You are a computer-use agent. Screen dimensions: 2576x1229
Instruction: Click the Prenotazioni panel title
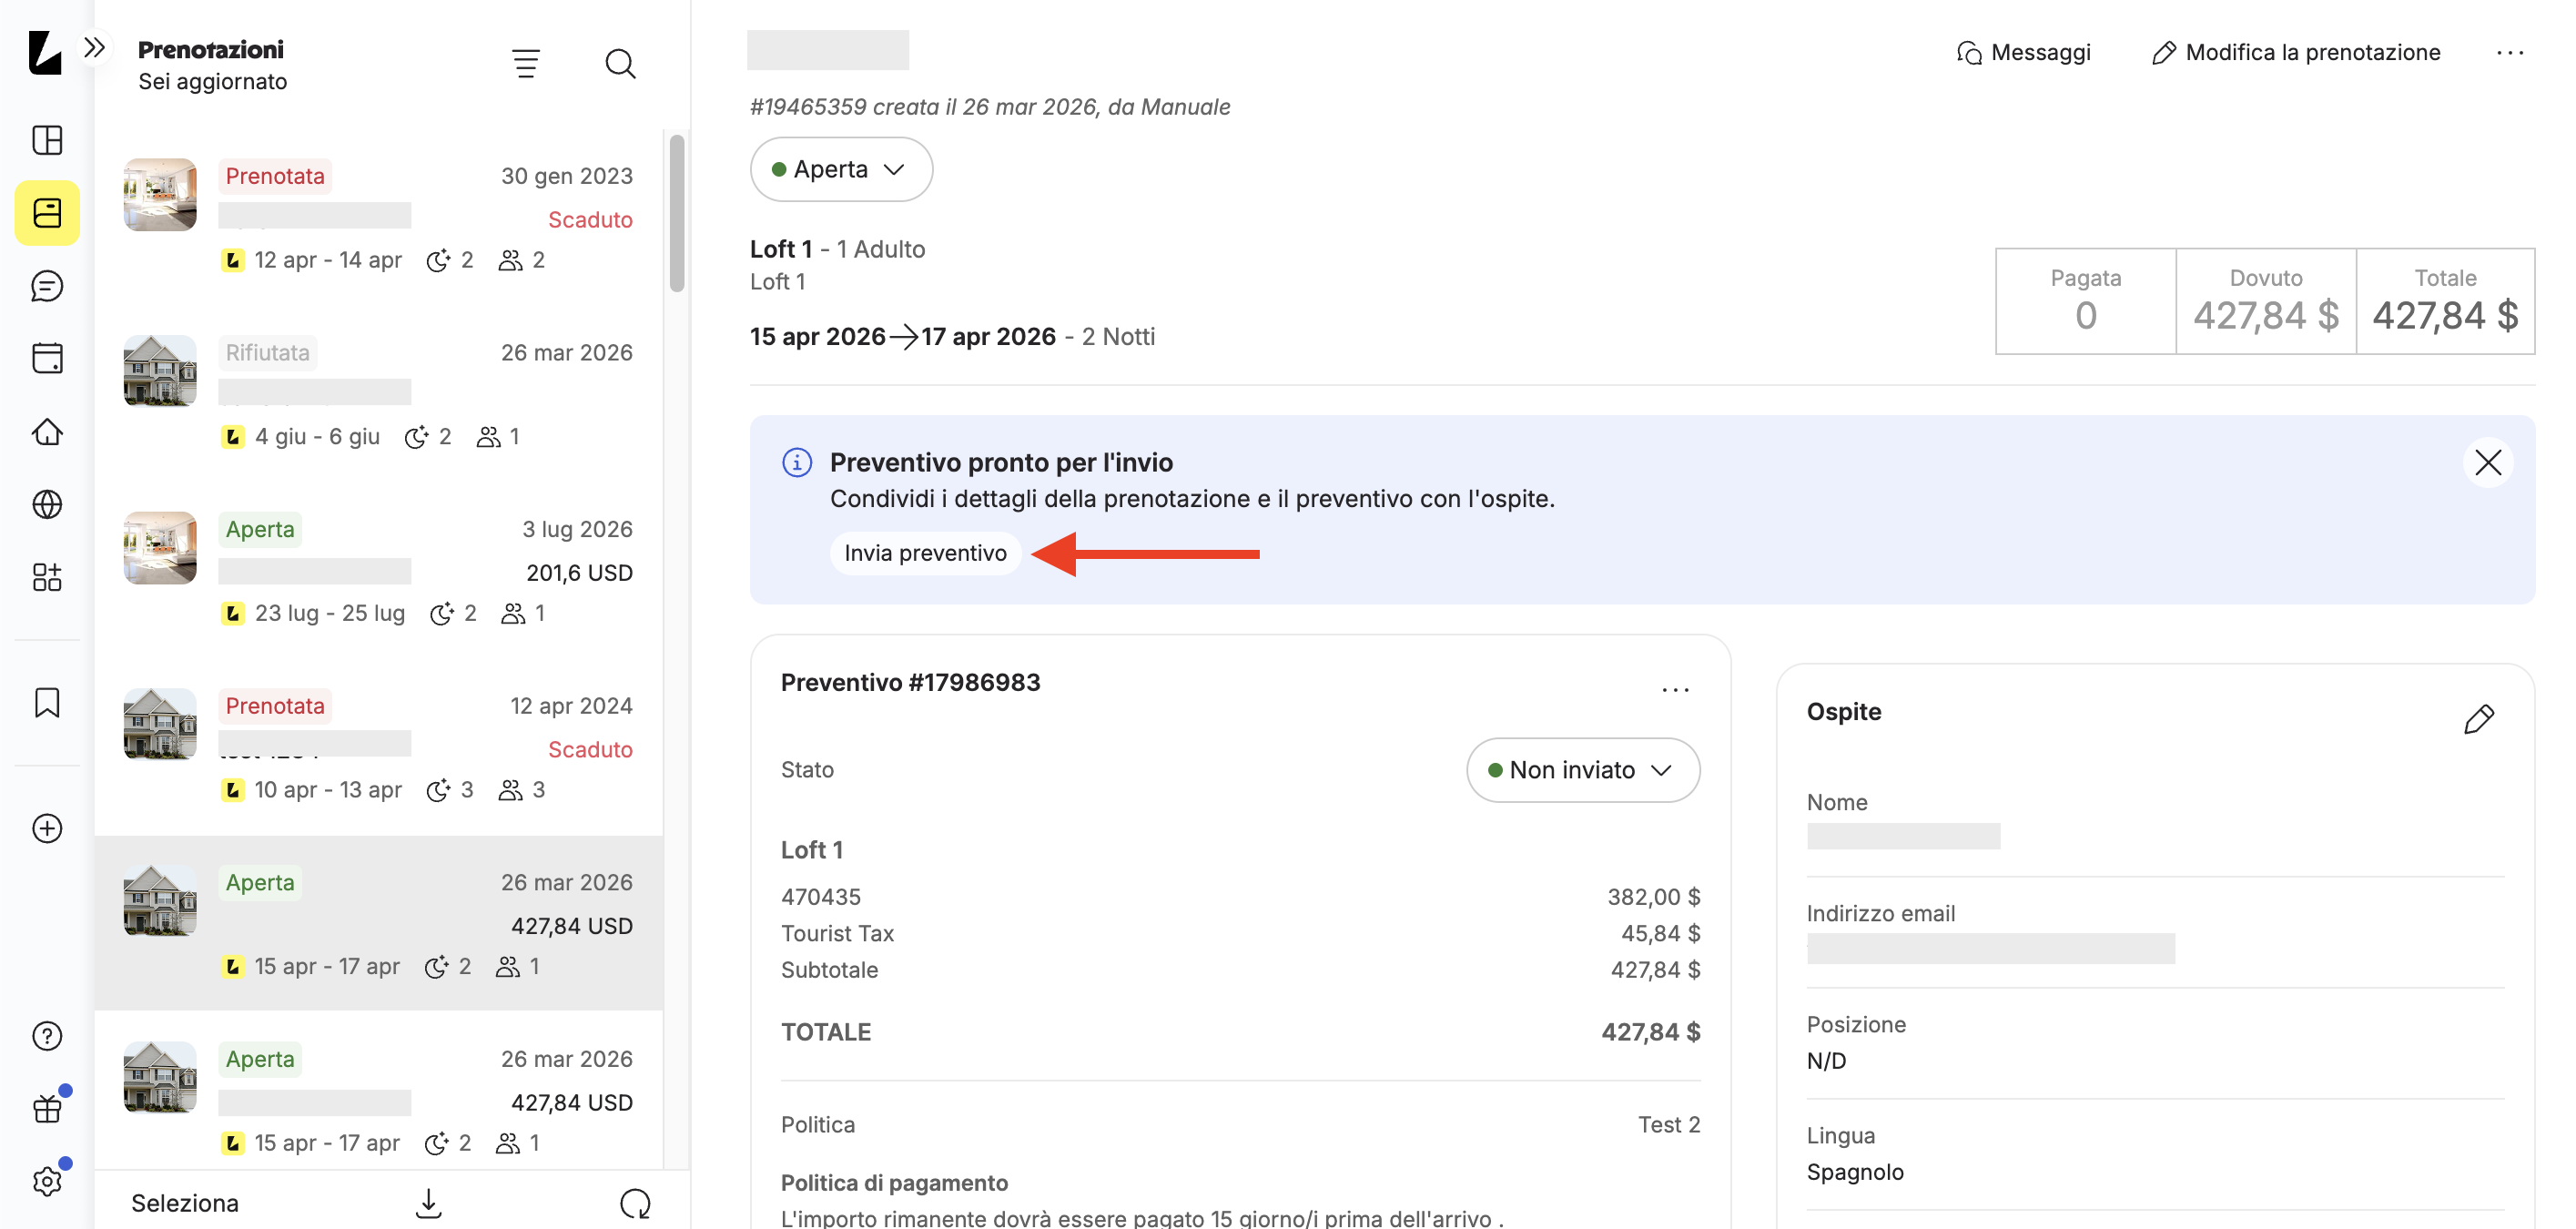210,49
